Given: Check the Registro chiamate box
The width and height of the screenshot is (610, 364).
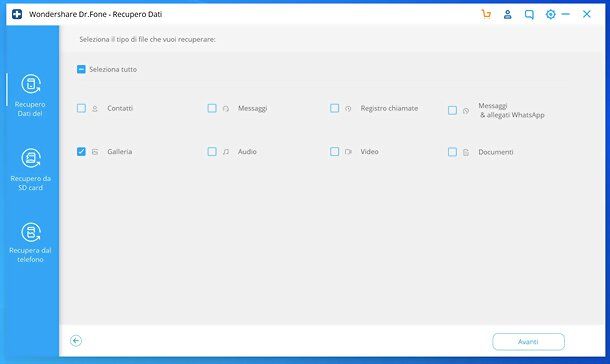Looking at the screenshot, I should (334, 108).
